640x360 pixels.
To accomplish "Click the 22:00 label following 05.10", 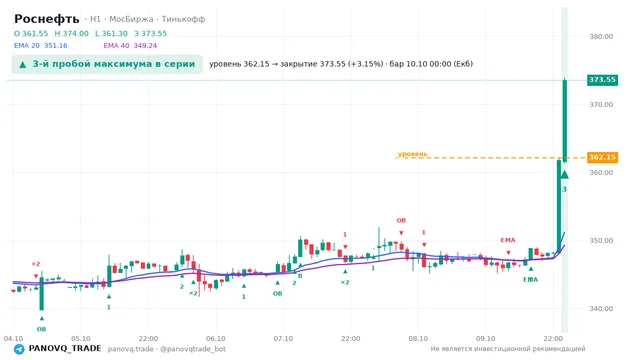I will pyautogui.click(x=148, y=338).
